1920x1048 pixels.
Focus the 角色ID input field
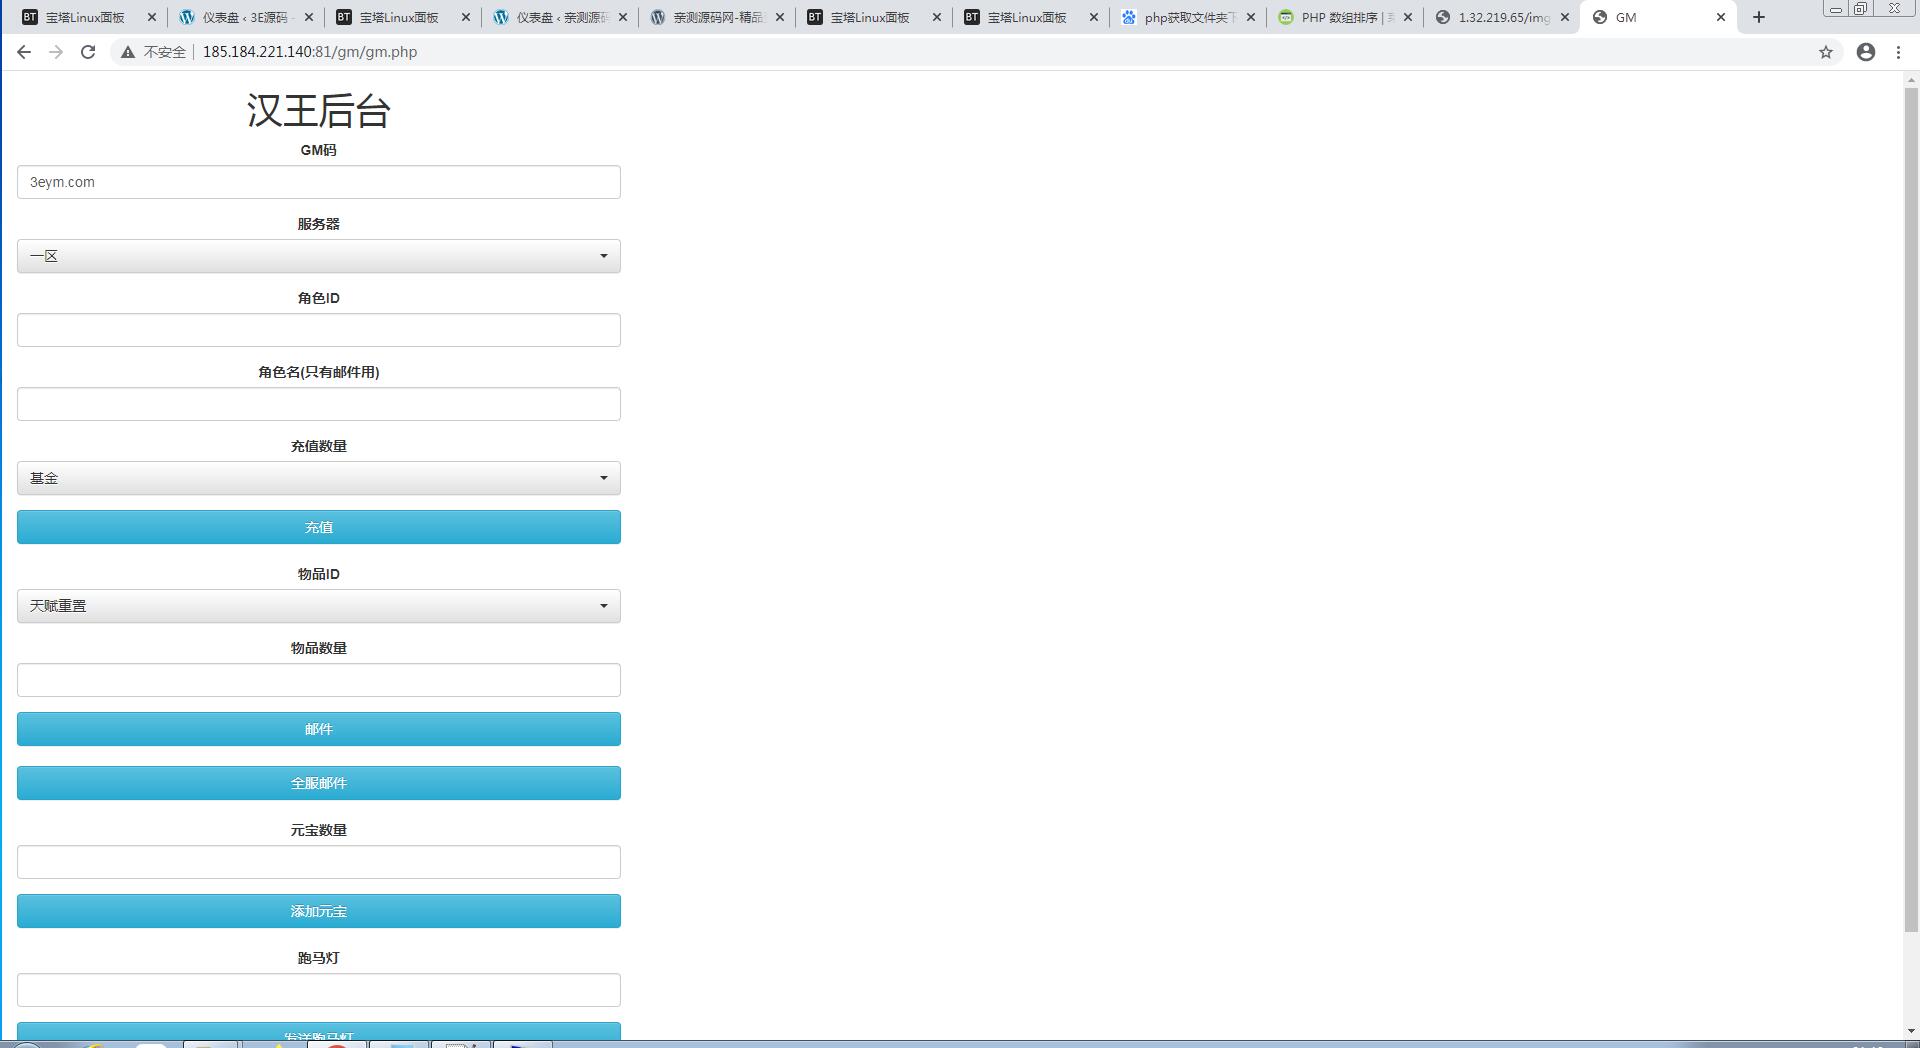318,330
